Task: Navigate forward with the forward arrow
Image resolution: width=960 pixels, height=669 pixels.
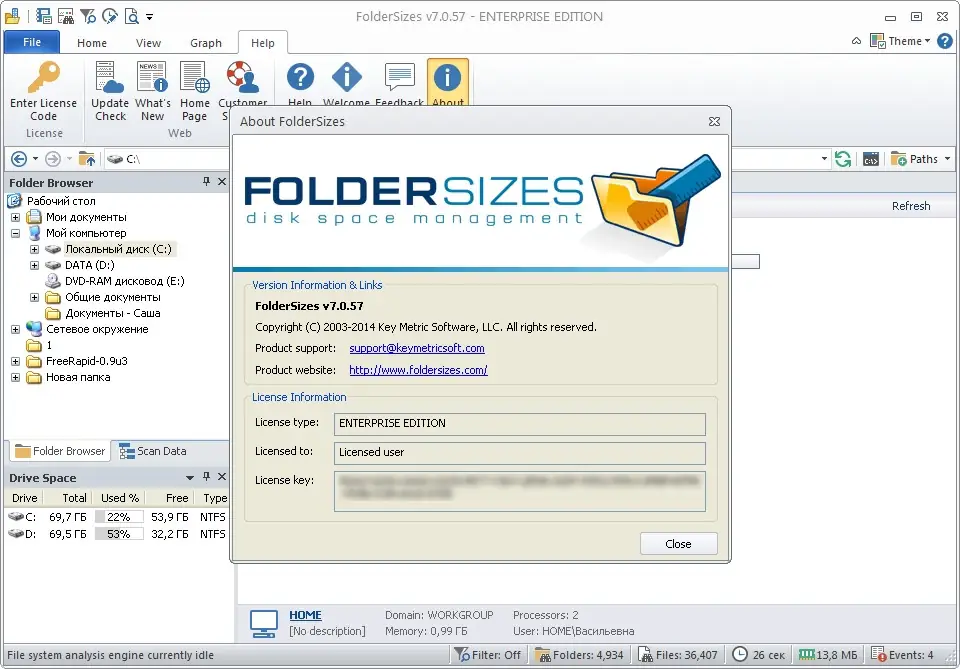Action: coord(53,159)
